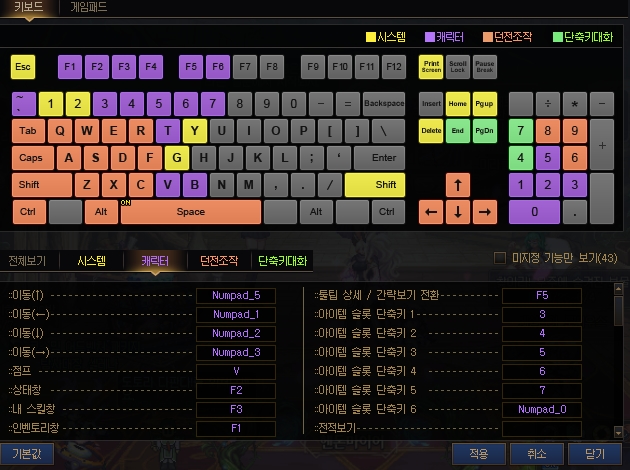Screen dimensions: 630x470
Task: Select the orange Space key
Action: pos(190,212)
